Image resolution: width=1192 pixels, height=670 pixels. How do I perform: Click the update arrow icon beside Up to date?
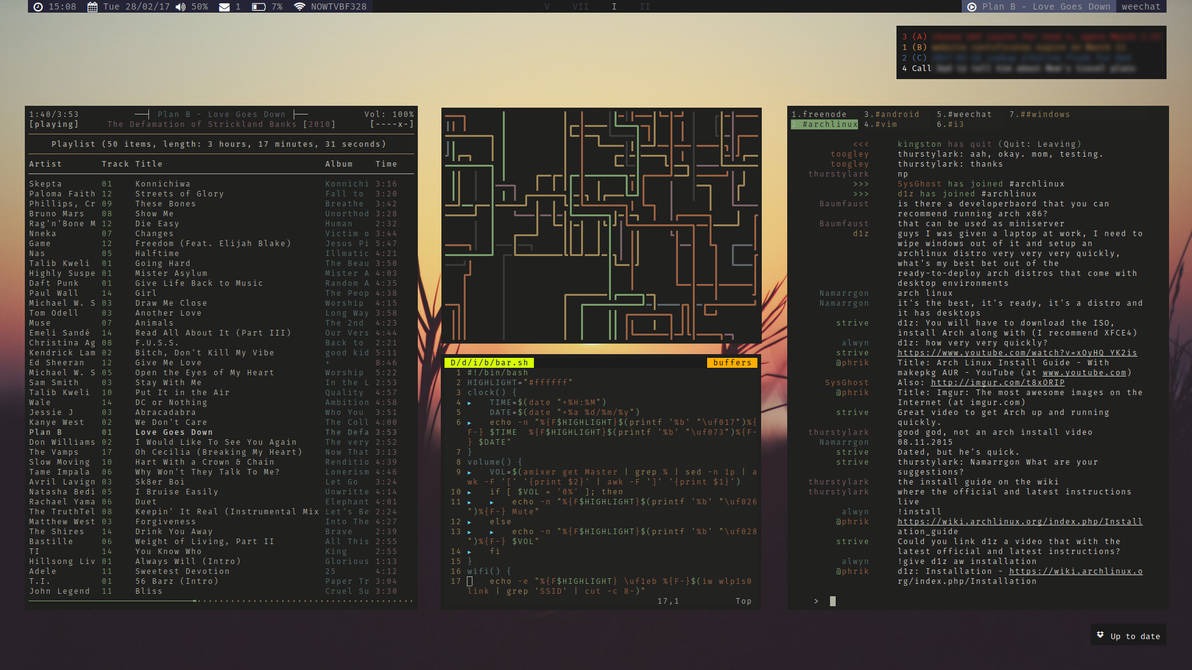(x=1100, y=635)
